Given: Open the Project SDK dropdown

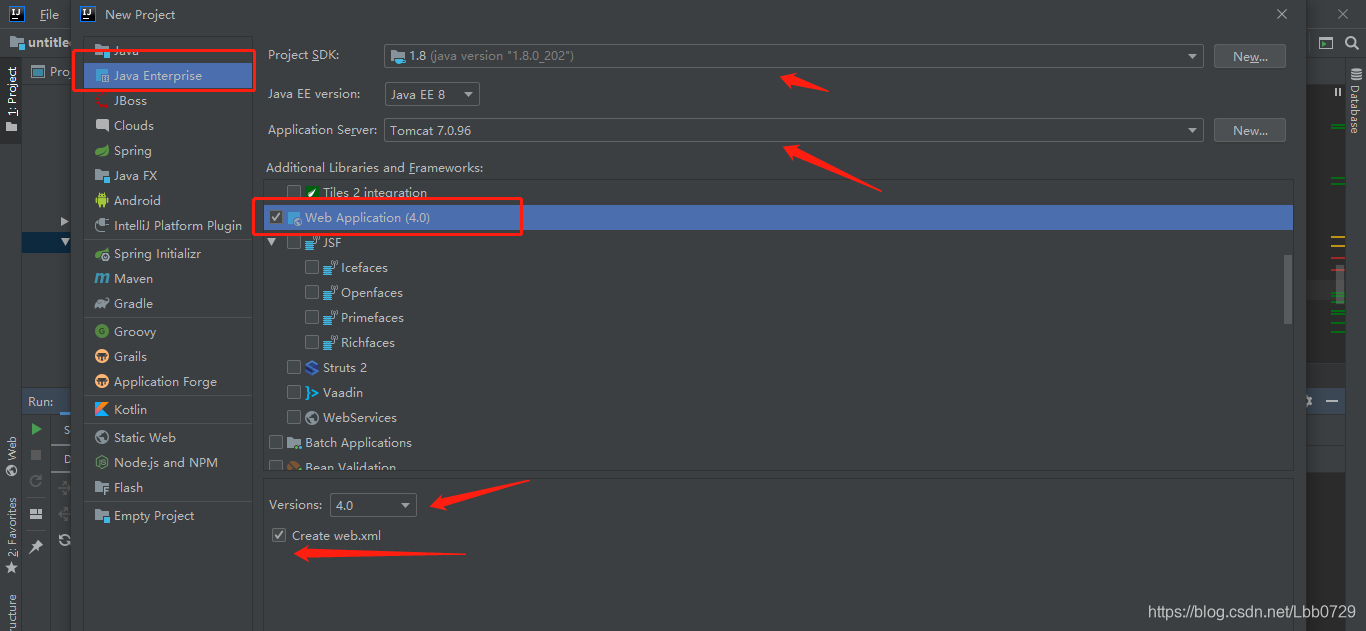Looking at the screenshot, I should [x=793, y=56].
